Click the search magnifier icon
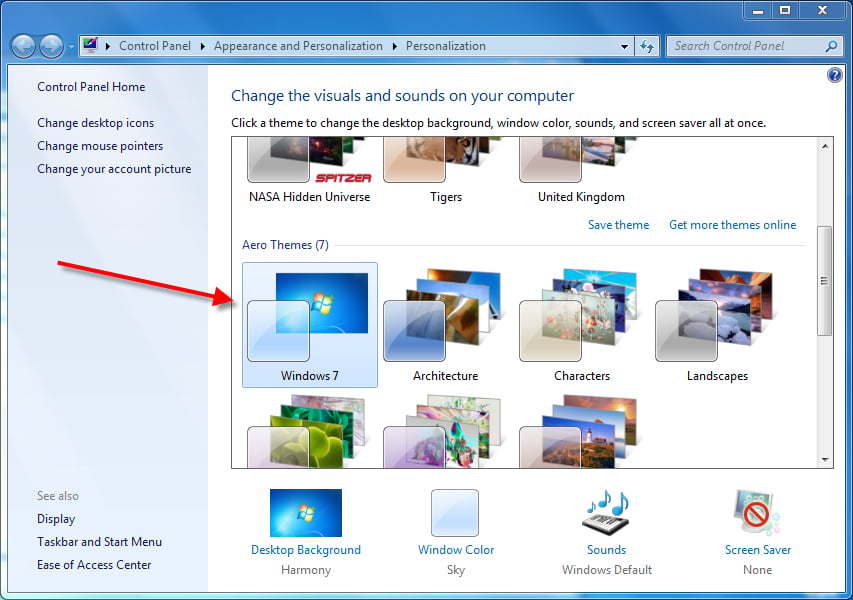 pos(831,46)
